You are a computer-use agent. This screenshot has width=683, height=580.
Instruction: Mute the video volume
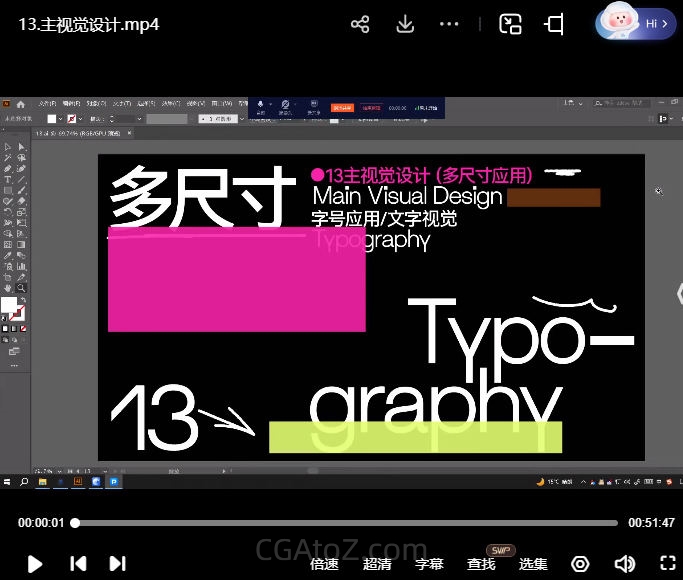[x=624, y=563]
